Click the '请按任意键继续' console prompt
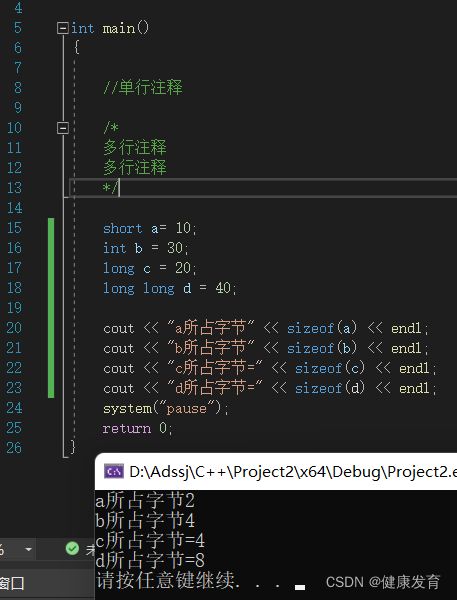This screenshot has width=457, height=600. tap(165, 580)
